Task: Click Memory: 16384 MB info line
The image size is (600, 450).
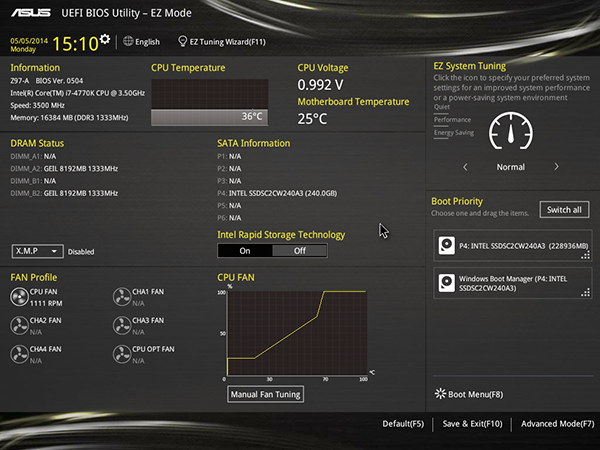Action: tap(69, 117)
